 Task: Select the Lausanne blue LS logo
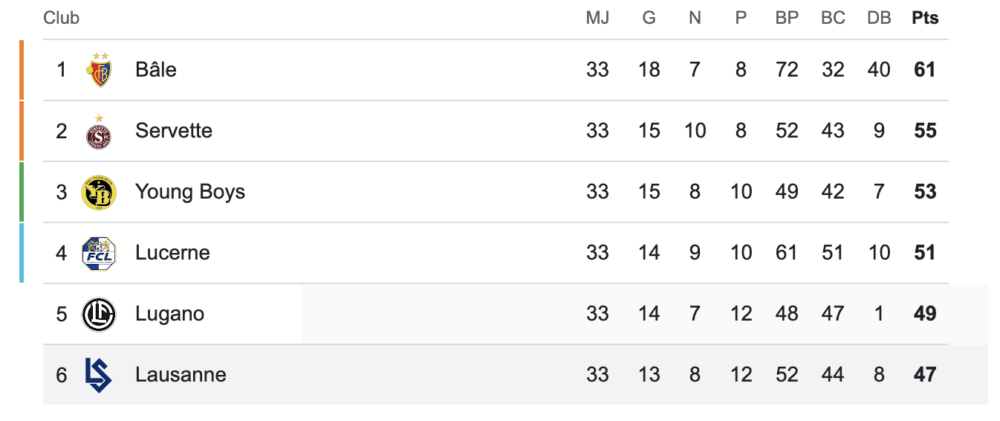[x=98, y=375]
